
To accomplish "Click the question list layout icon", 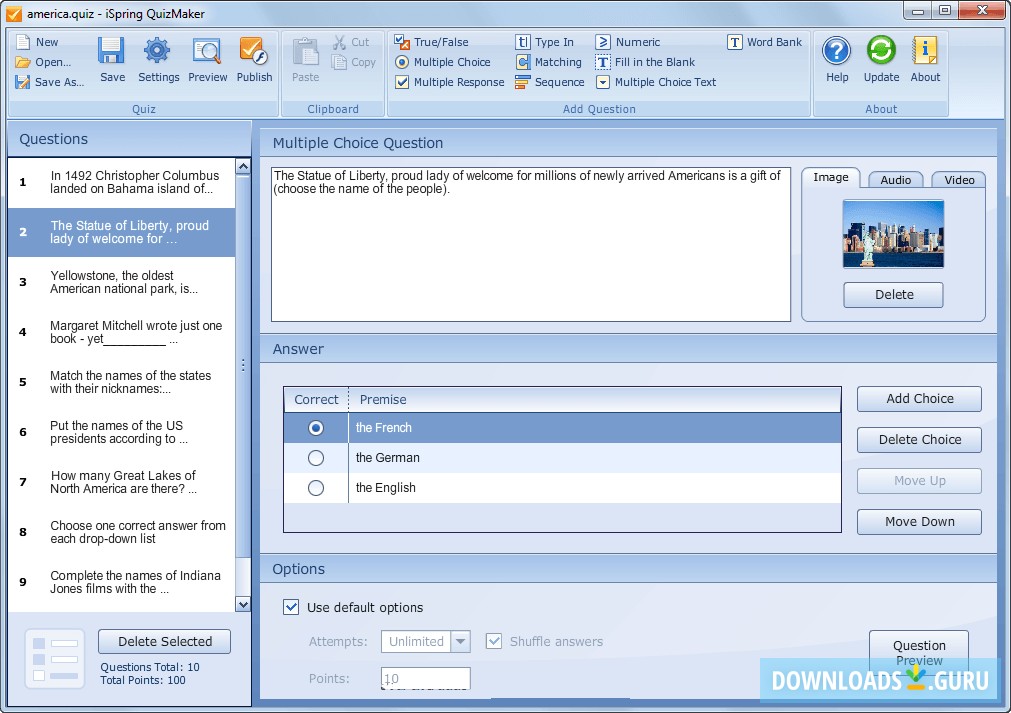I will point(55,659).
